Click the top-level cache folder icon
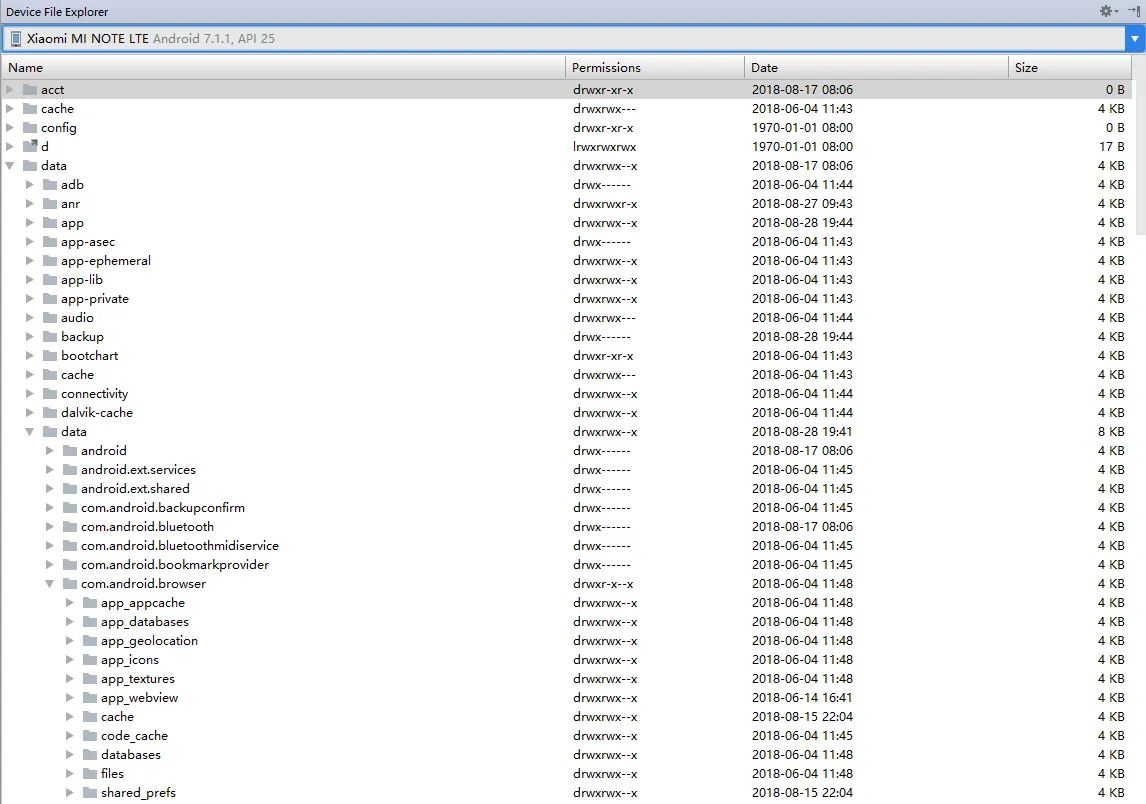The width and height of the screenshot is (1146, 804). point(30,108)
